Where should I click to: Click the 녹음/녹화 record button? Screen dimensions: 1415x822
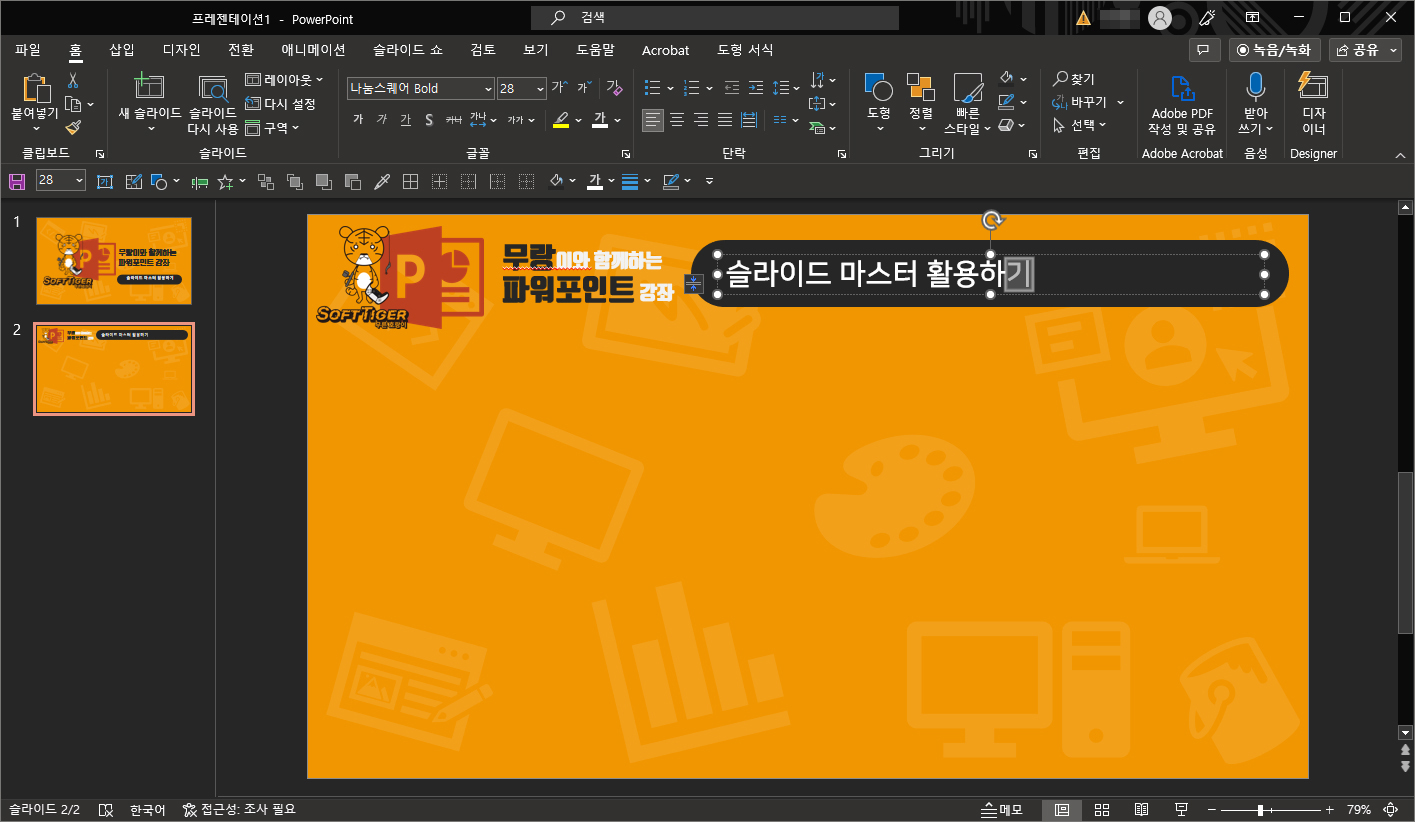(1274, 49)
